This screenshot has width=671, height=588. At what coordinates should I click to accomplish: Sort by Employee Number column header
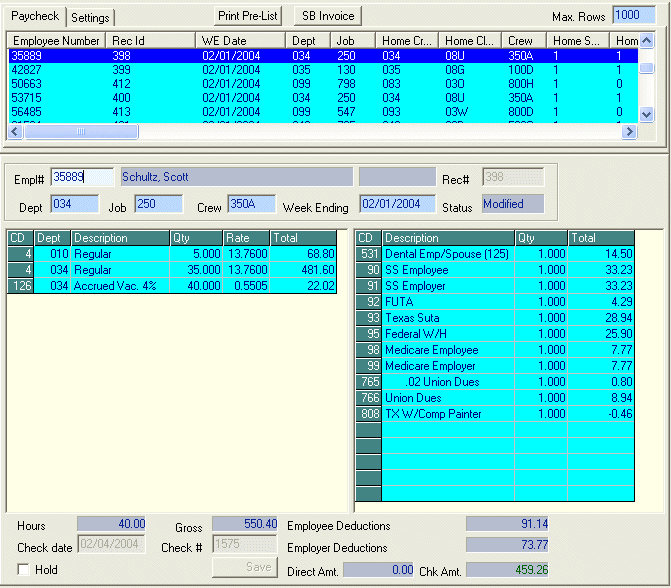pos(56,41)
